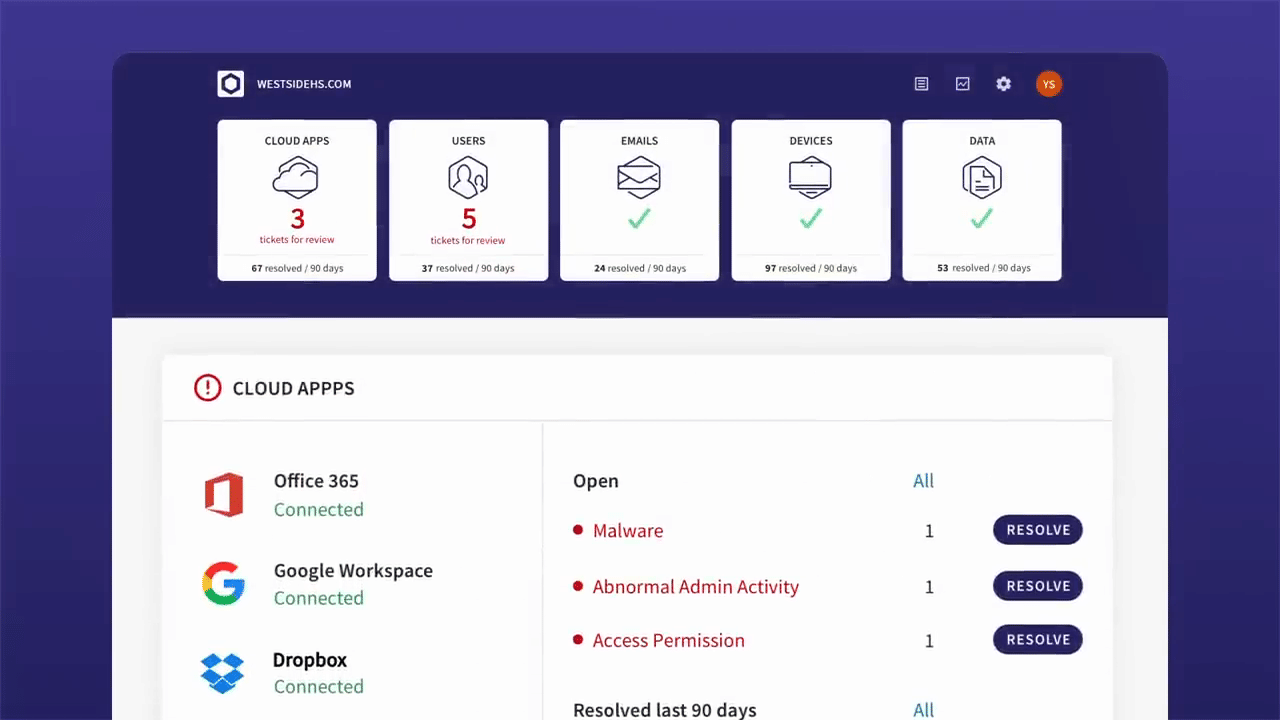Image resolution: width=1280 pixels, height=720 pixels.
Task: Open the Access Permission link
Action: tap(669, 641)
